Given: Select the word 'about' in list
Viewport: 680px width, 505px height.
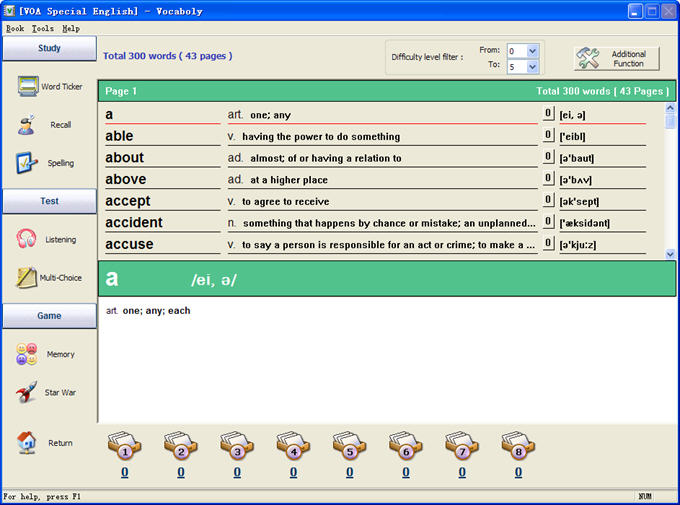Looking at the screenshot, I should pyautogui.click(x=124, y=157).
